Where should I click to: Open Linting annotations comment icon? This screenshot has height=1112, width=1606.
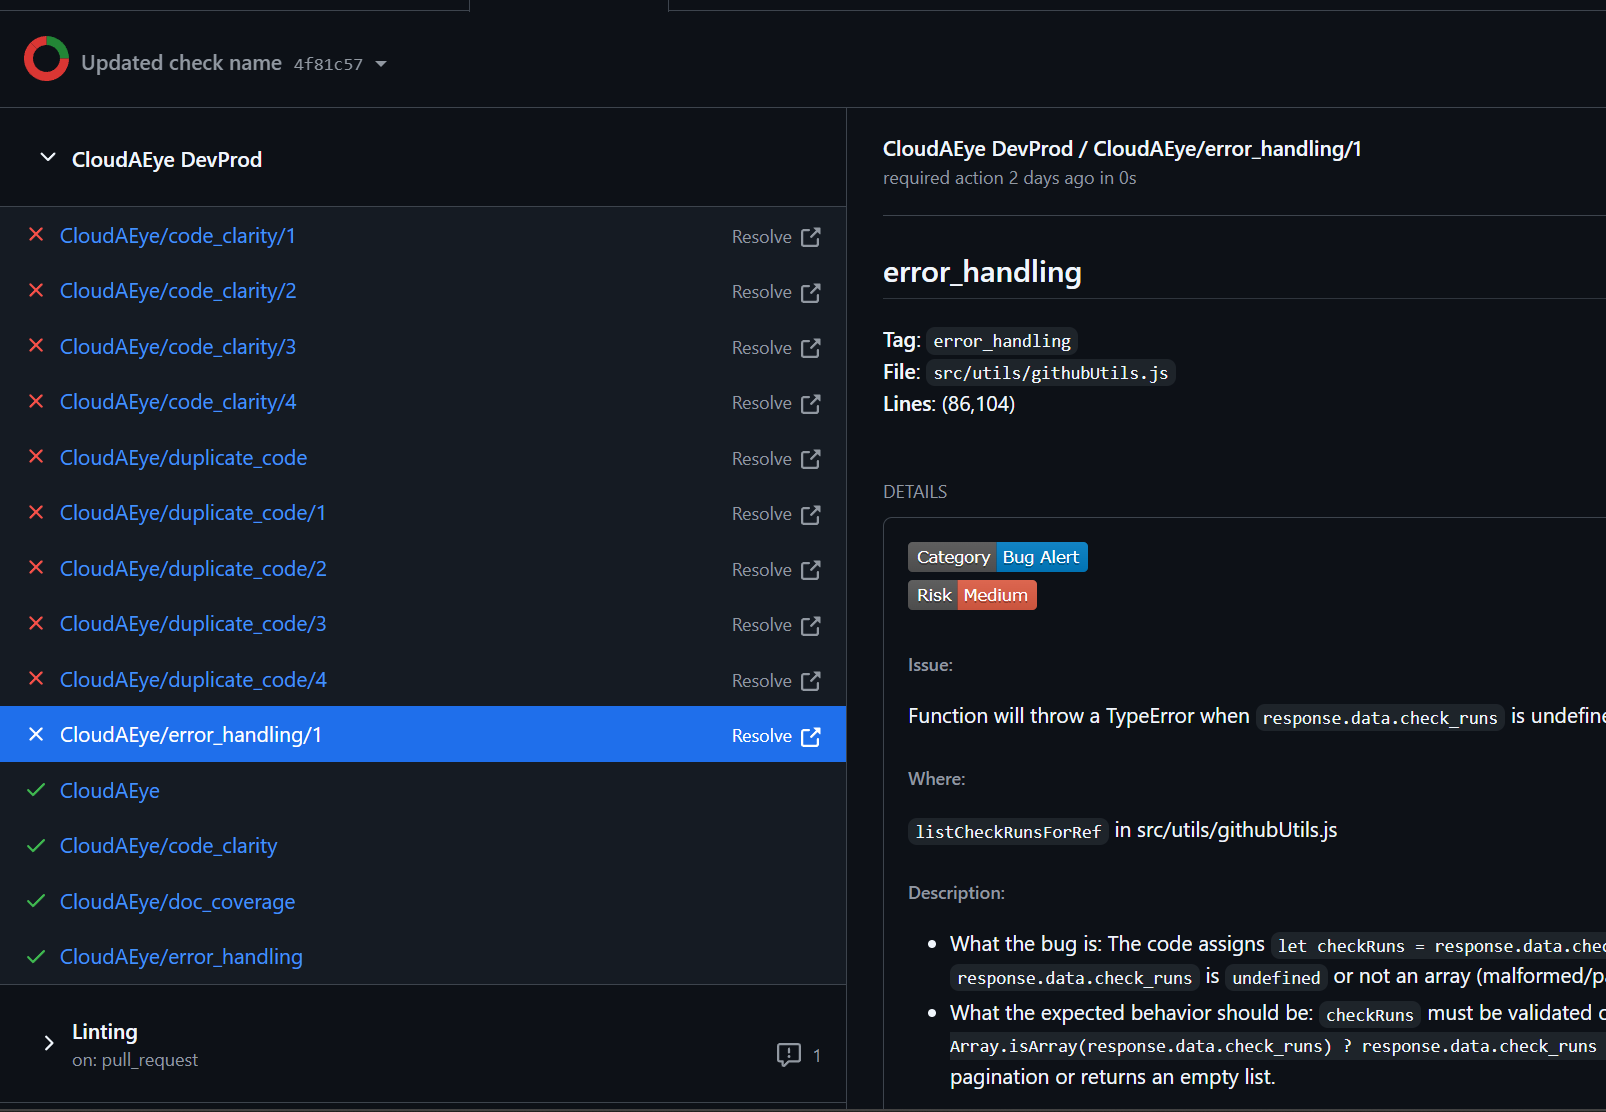[788, 1055]
